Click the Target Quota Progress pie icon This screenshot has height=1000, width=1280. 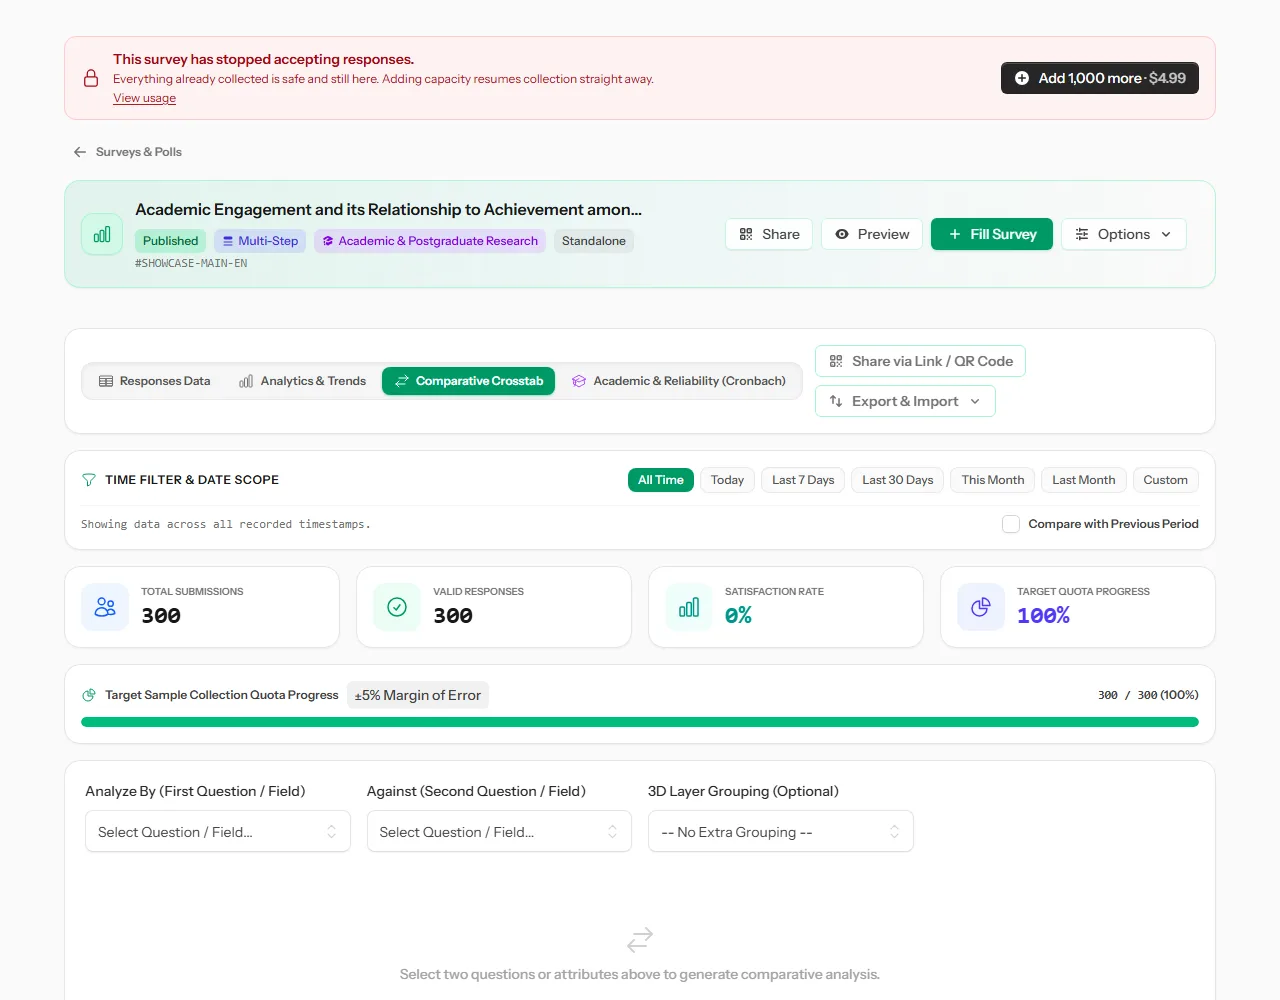tap(981, 607)
